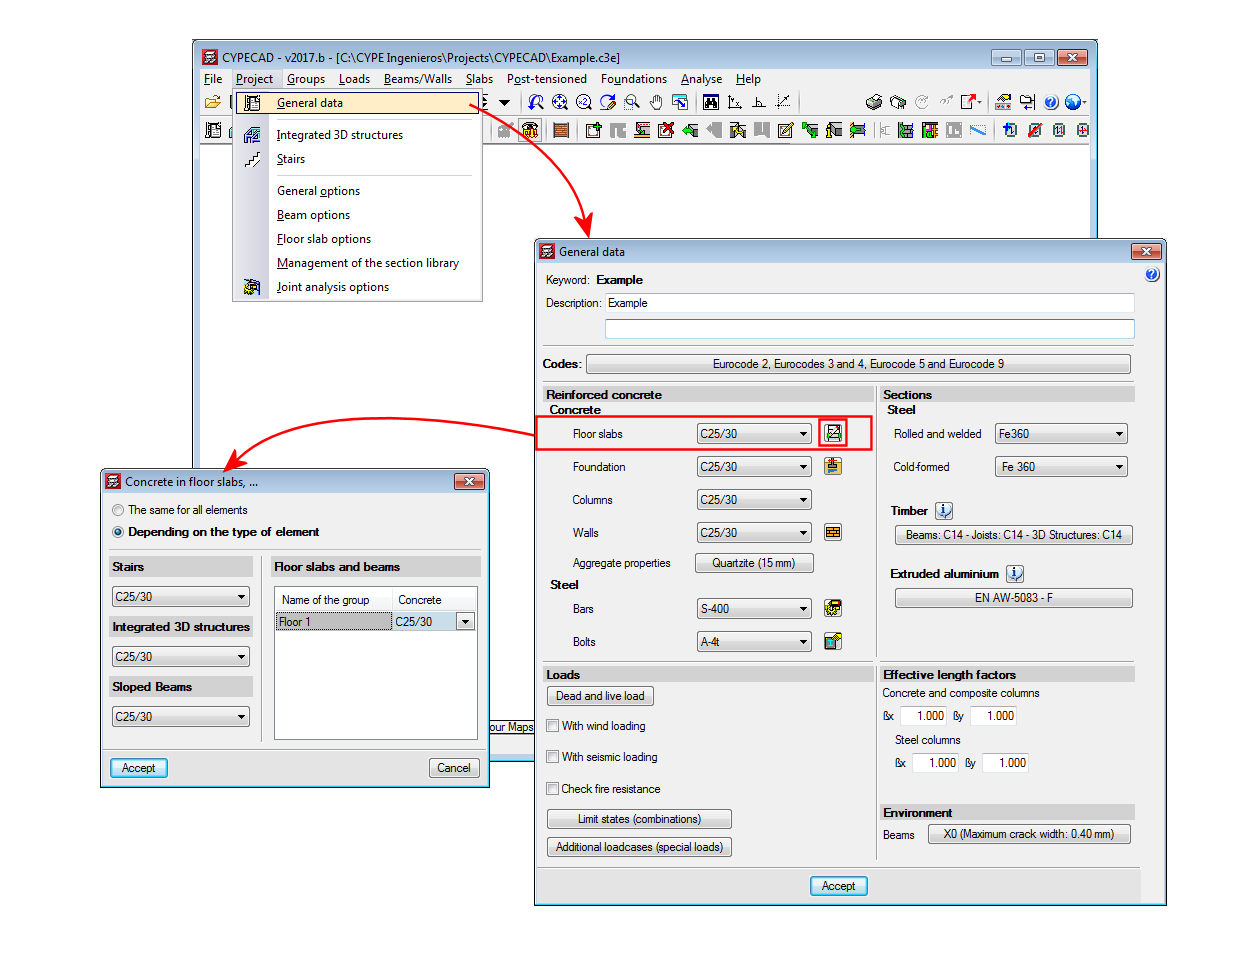Open the Beams/Walls menu
Screen dimensions: 1240x968
pyautogui.click(x=417, y=79)
